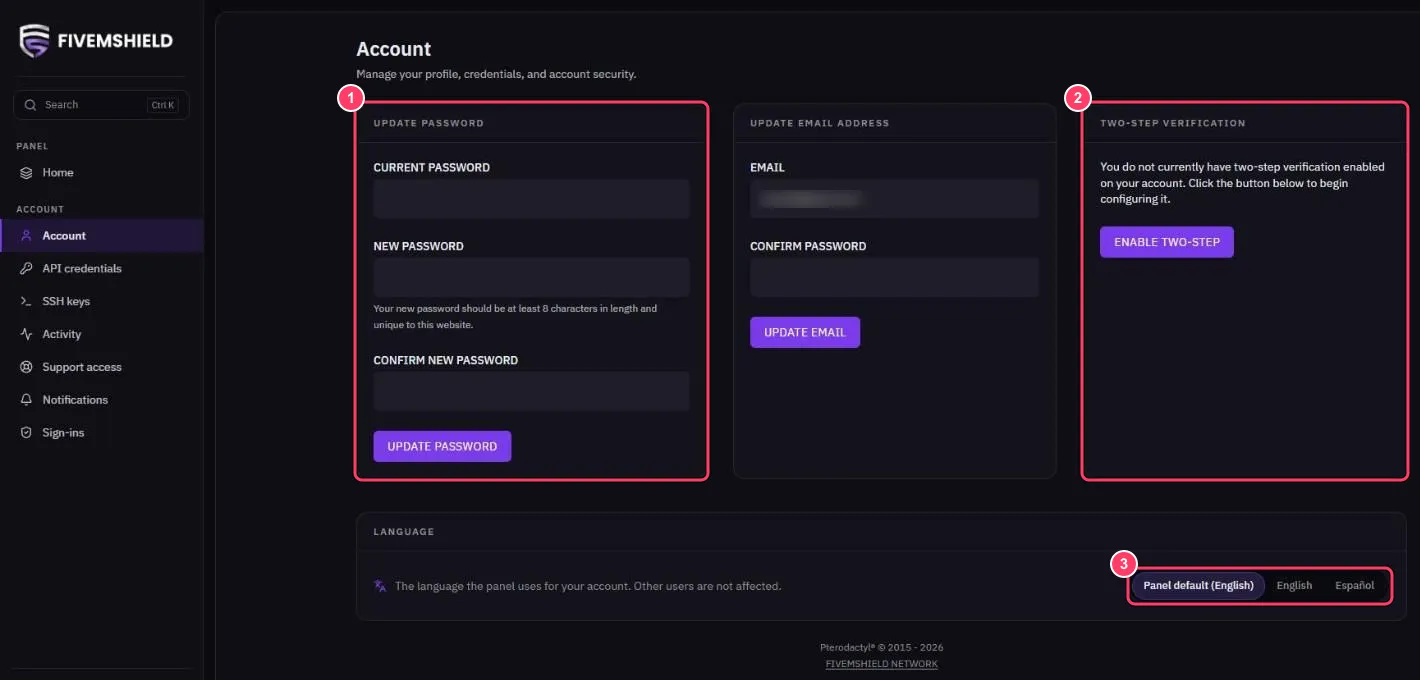
Task: Click the "Pterodactyl® © 2015 - 2026" footer text
Action: (882, 647)
